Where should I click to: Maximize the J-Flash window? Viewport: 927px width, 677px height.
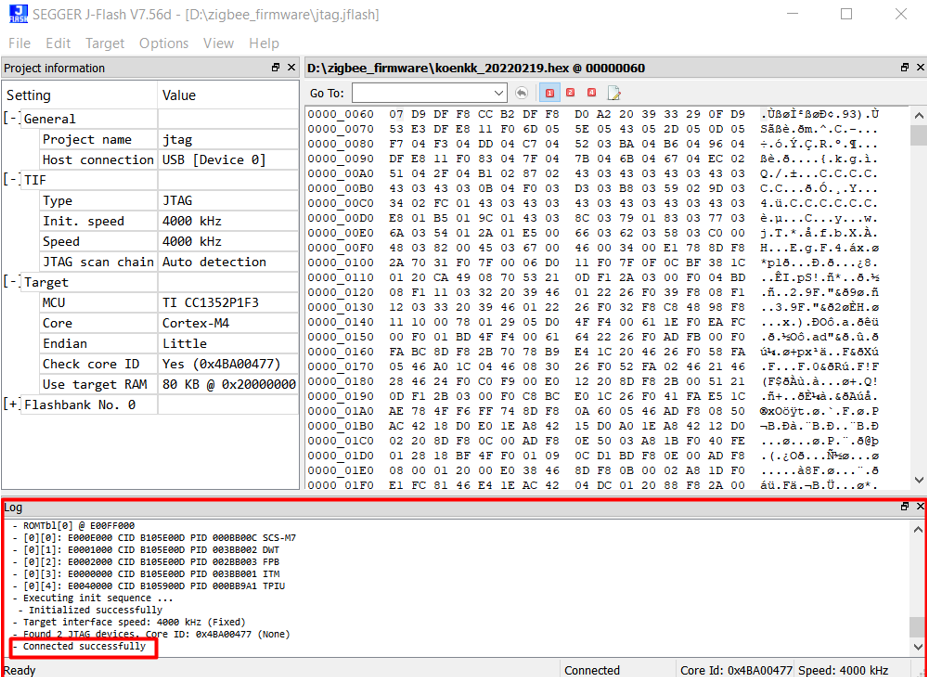click(847, 14)
